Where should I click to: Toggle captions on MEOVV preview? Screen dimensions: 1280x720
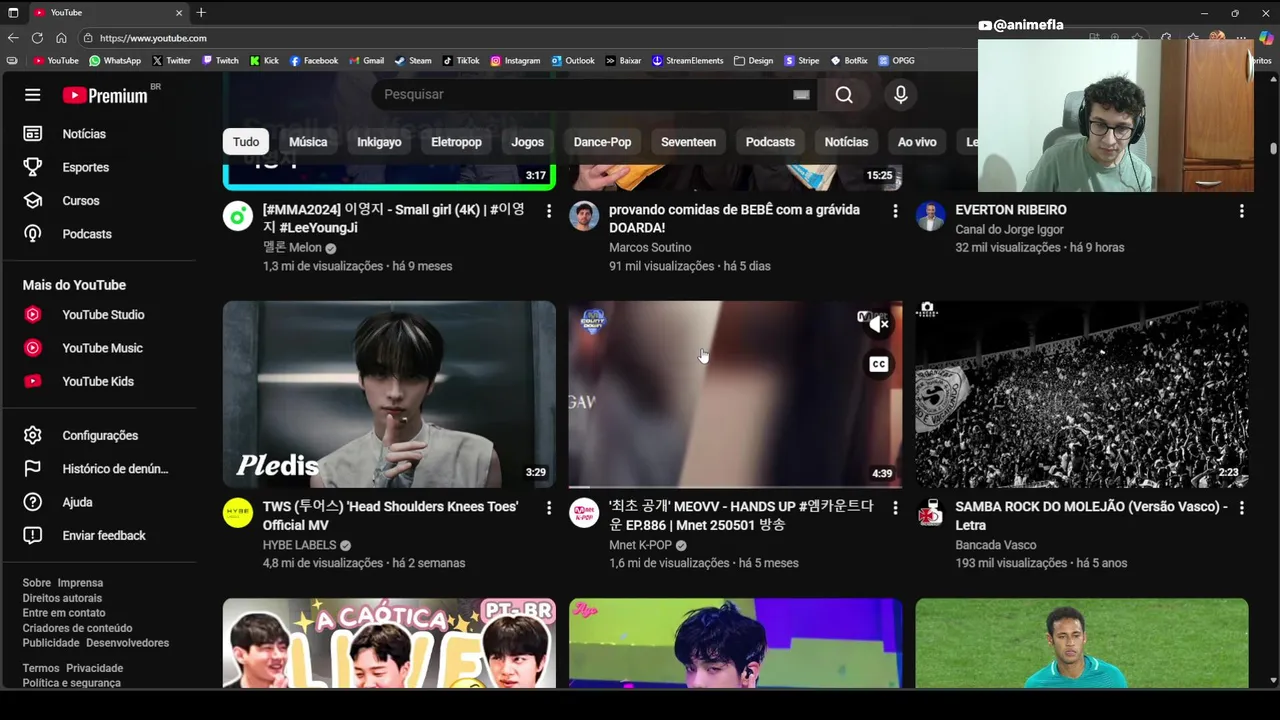pyautogui.click(x=878, y=364)
